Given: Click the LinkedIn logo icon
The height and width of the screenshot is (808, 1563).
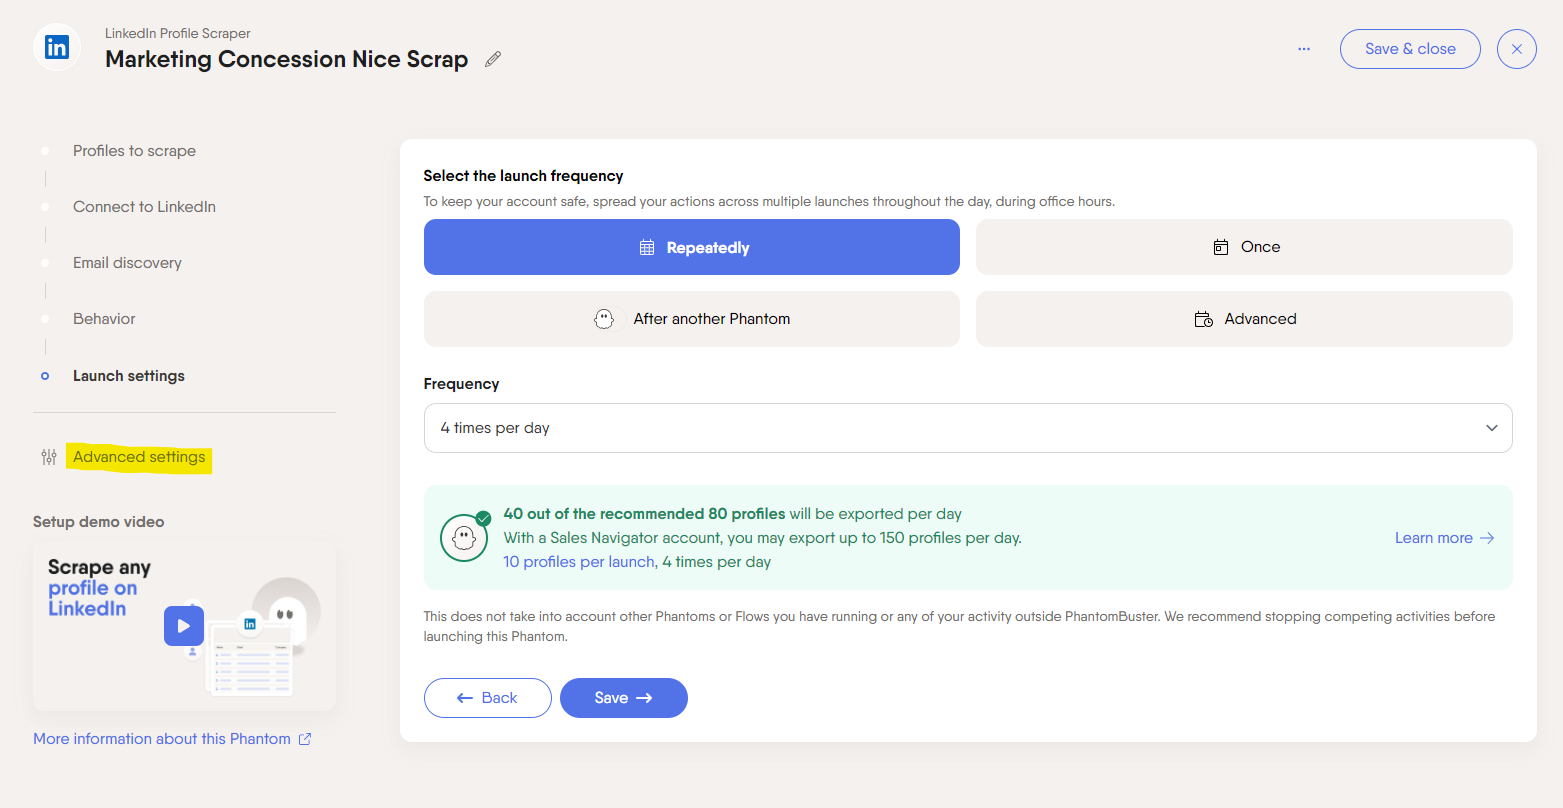Looking at the screenshot, I should 57,47.
